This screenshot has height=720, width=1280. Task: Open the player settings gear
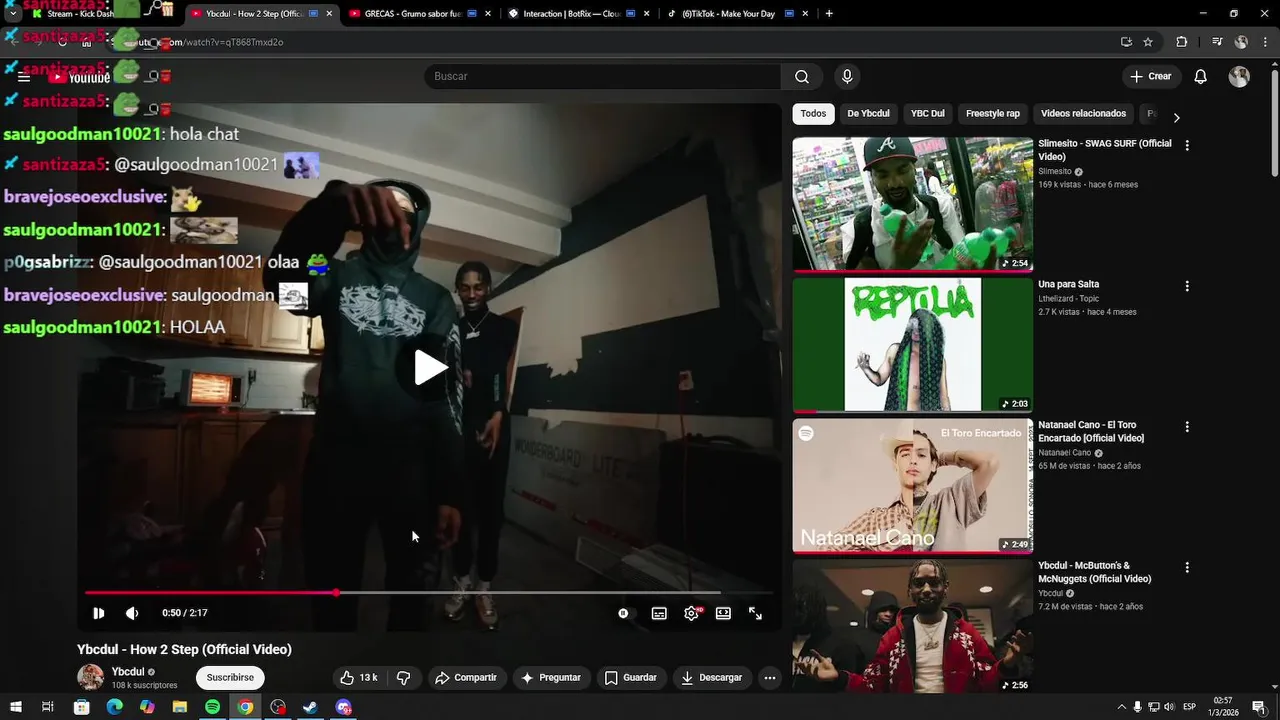click(691, 613)
